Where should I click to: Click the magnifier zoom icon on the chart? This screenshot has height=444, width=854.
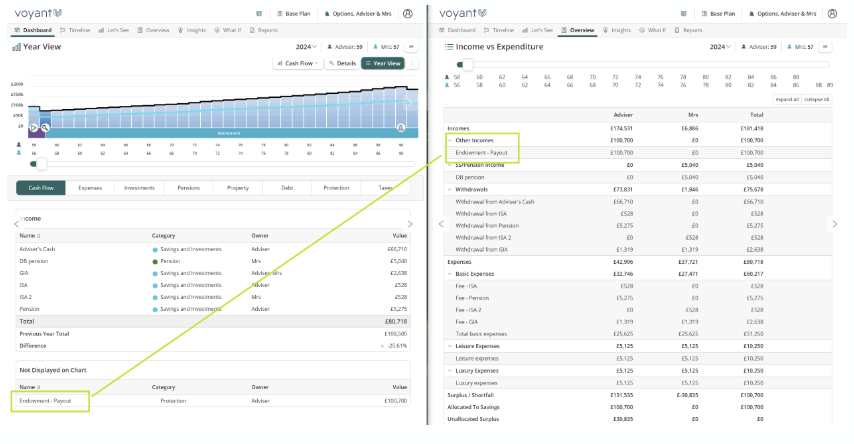coord(45,128)
